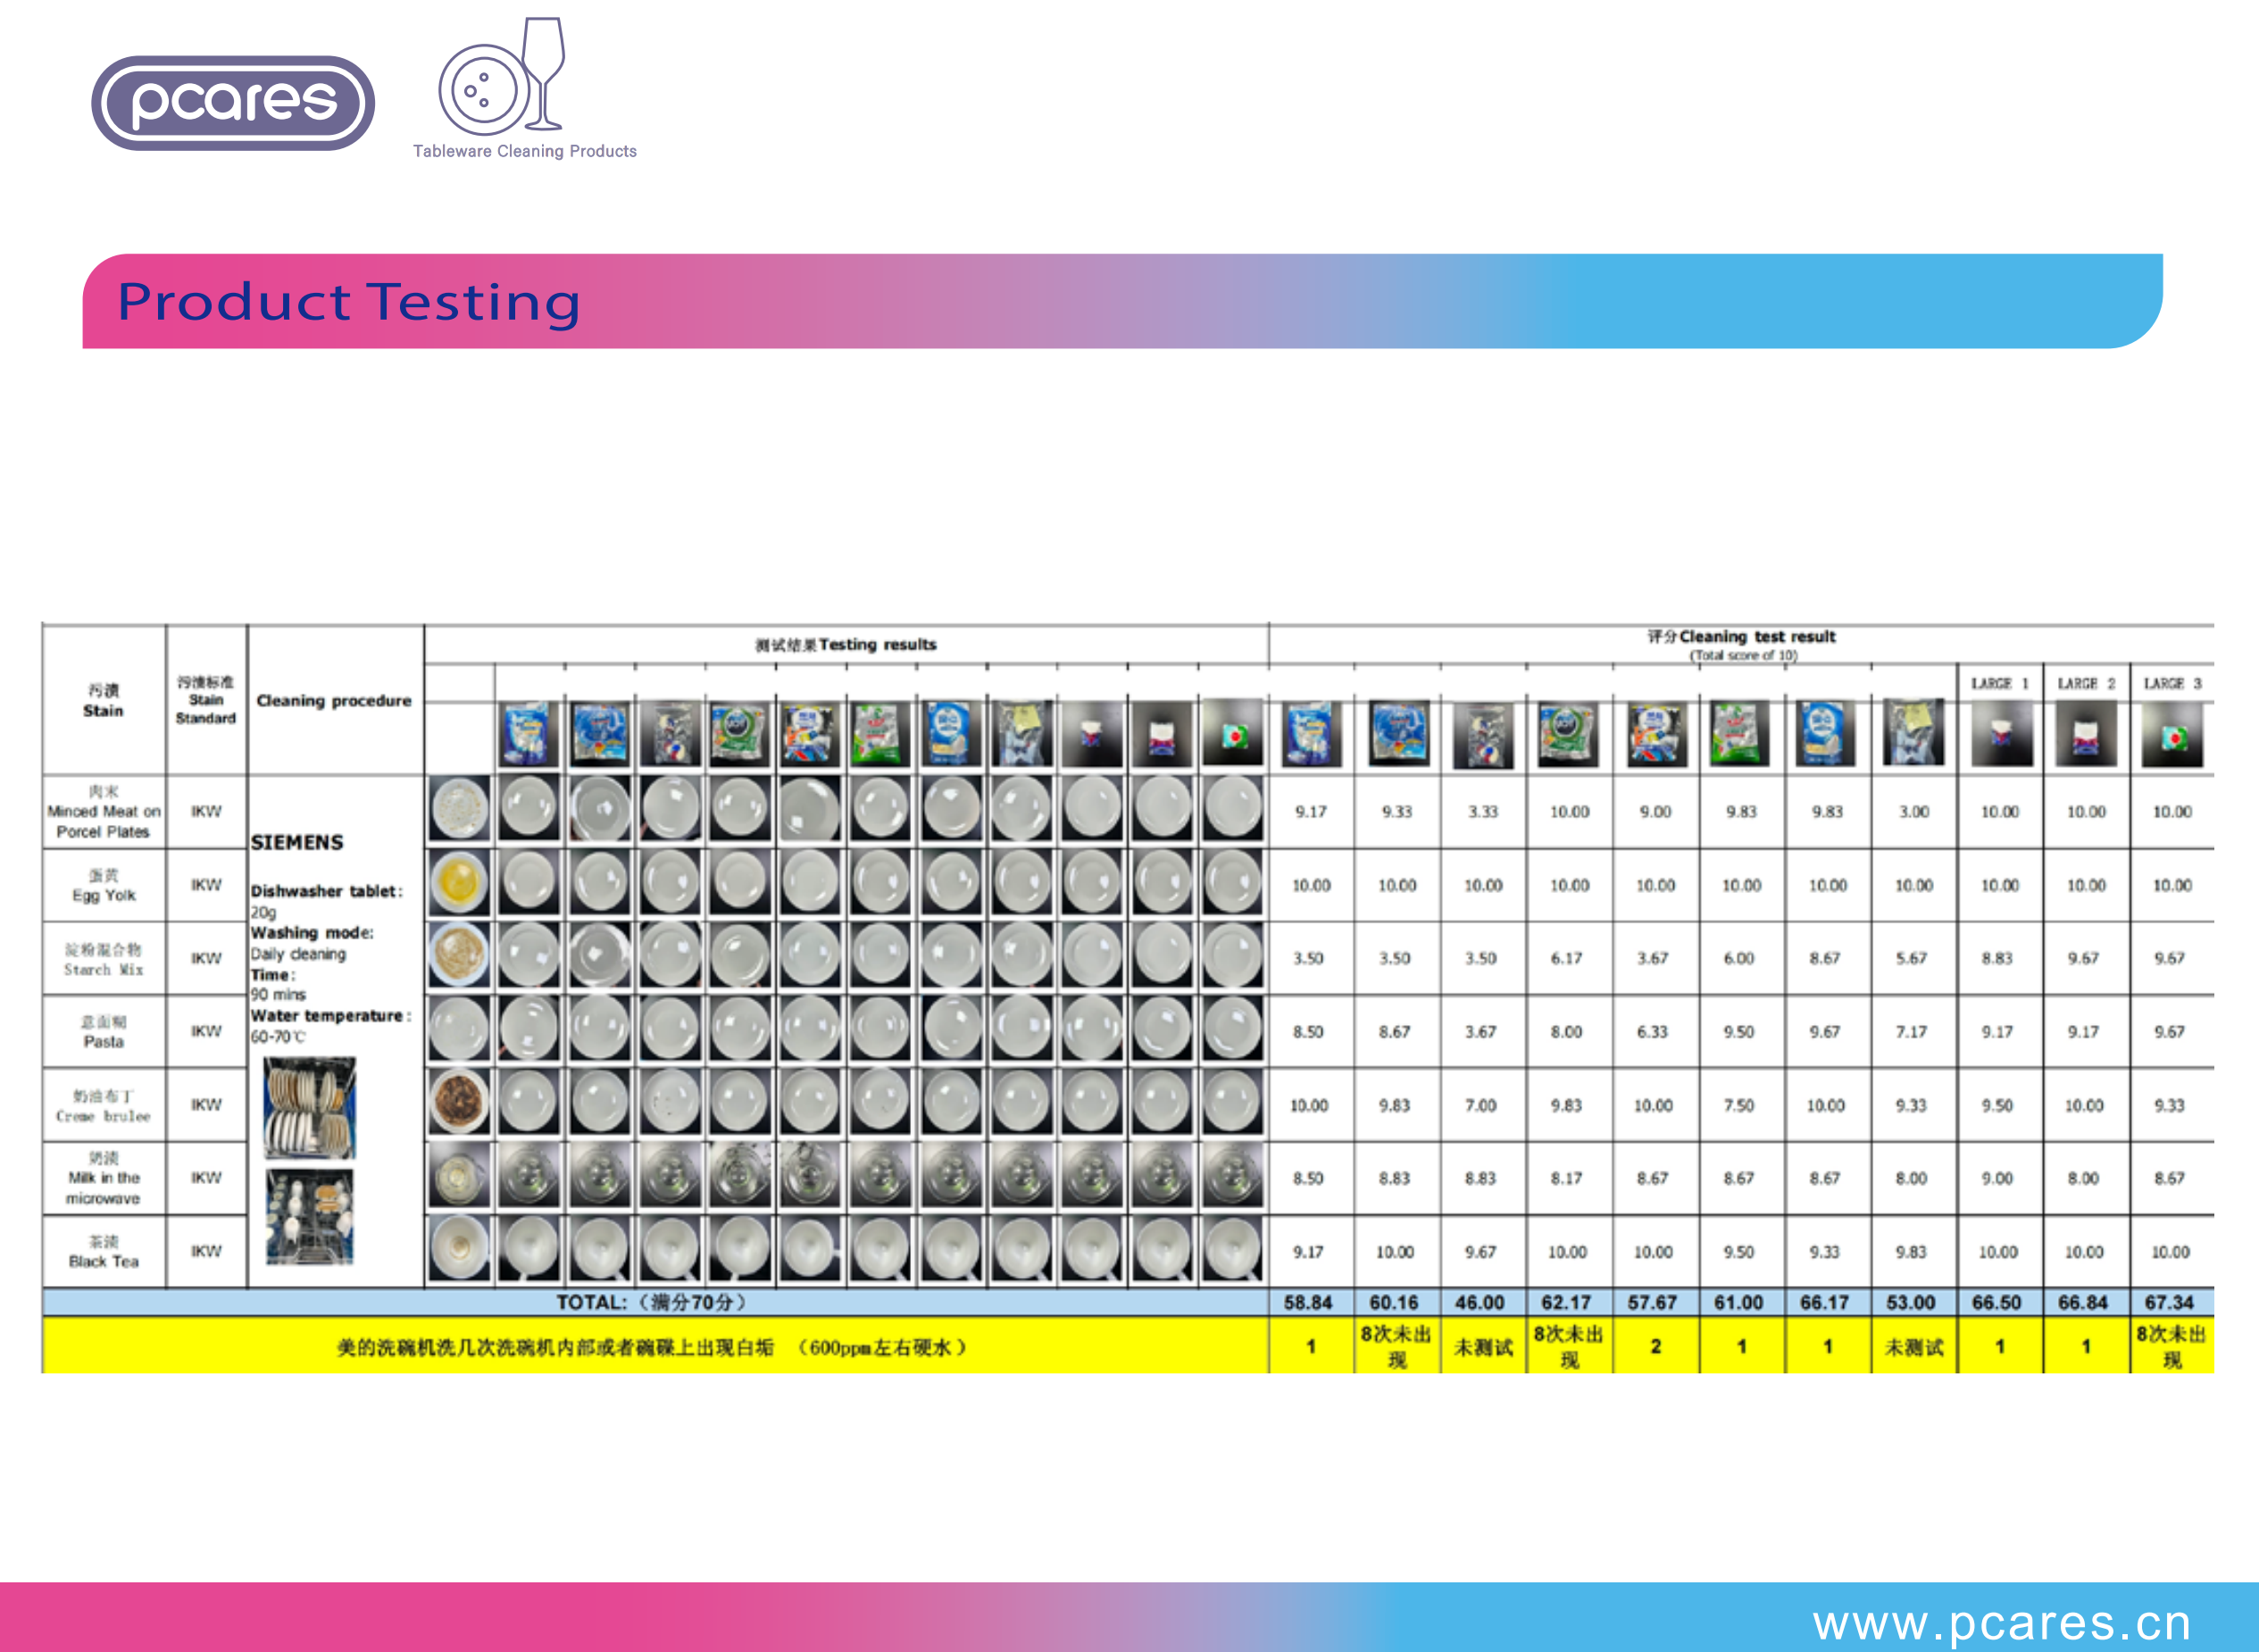The image size is (2259, 1652).
Task: Click the product image under LARGE 2
Action: [2086, 736]
